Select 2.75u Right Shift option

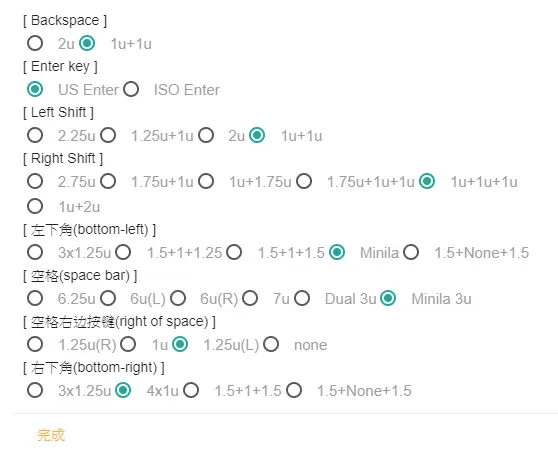[x=35, y=181]
